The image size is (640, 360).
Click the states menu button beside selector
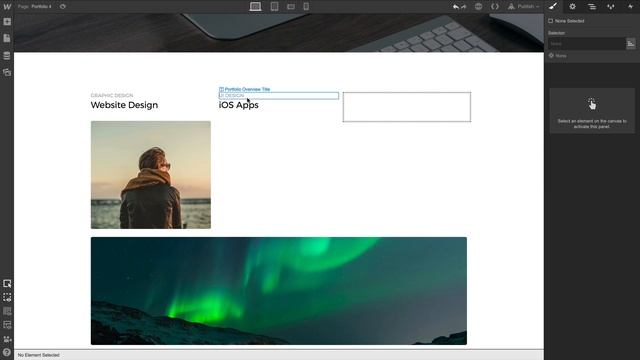coord(631,44)
